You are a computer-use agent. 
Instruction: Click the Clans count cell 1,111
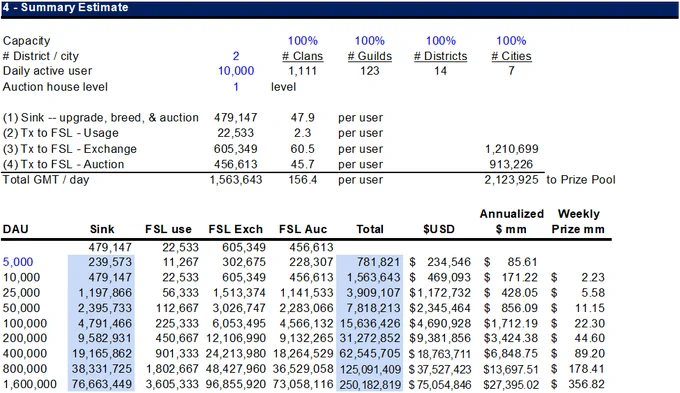pos(303,71)
